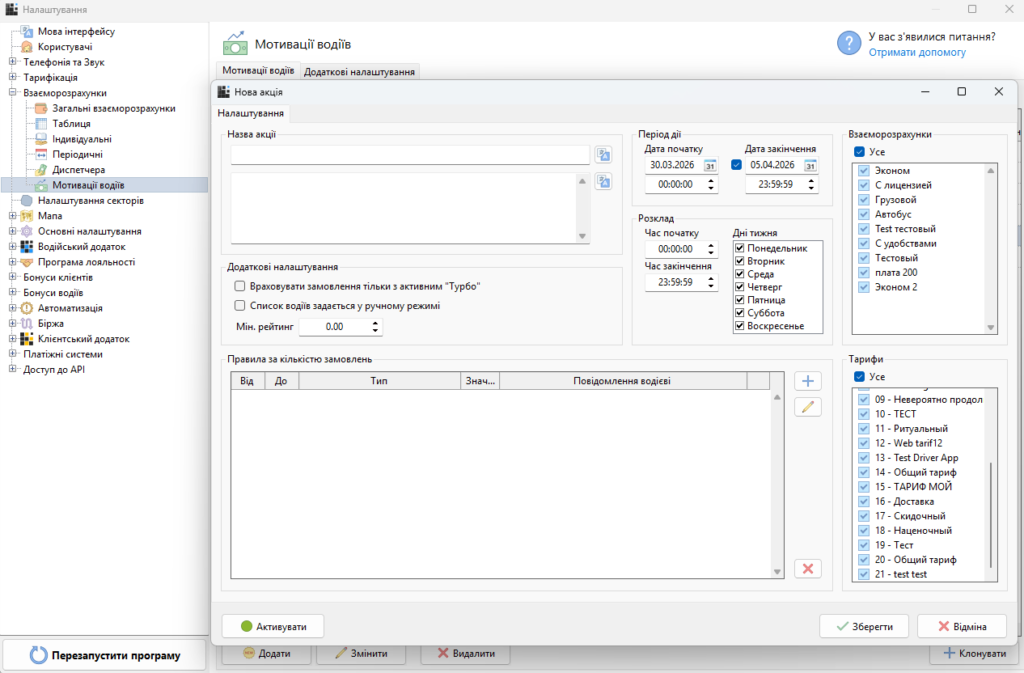
Task: Toggle the Список водіїв задається у ручному режимі checkbox
Action: coord(240,306)
